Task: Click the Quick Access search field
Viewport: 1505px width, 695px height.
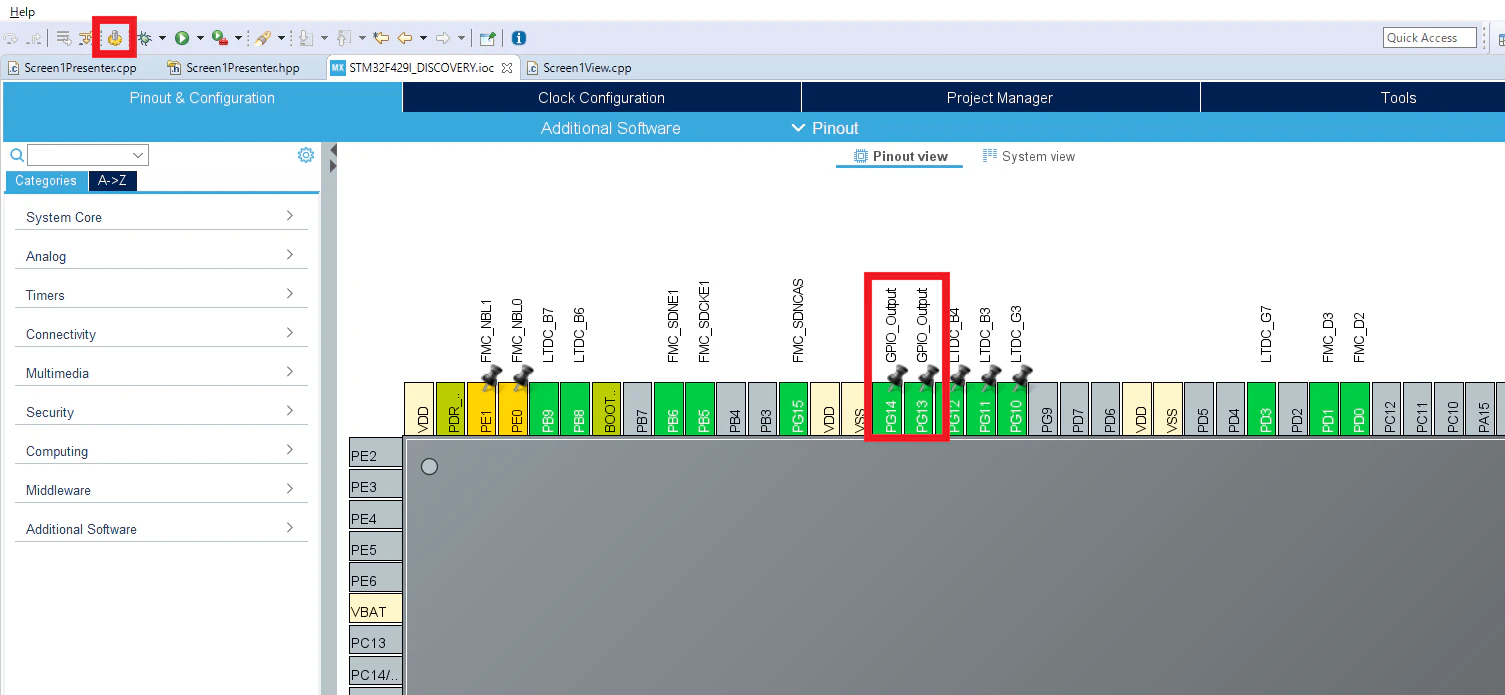Action: [x=1430, y=38]
